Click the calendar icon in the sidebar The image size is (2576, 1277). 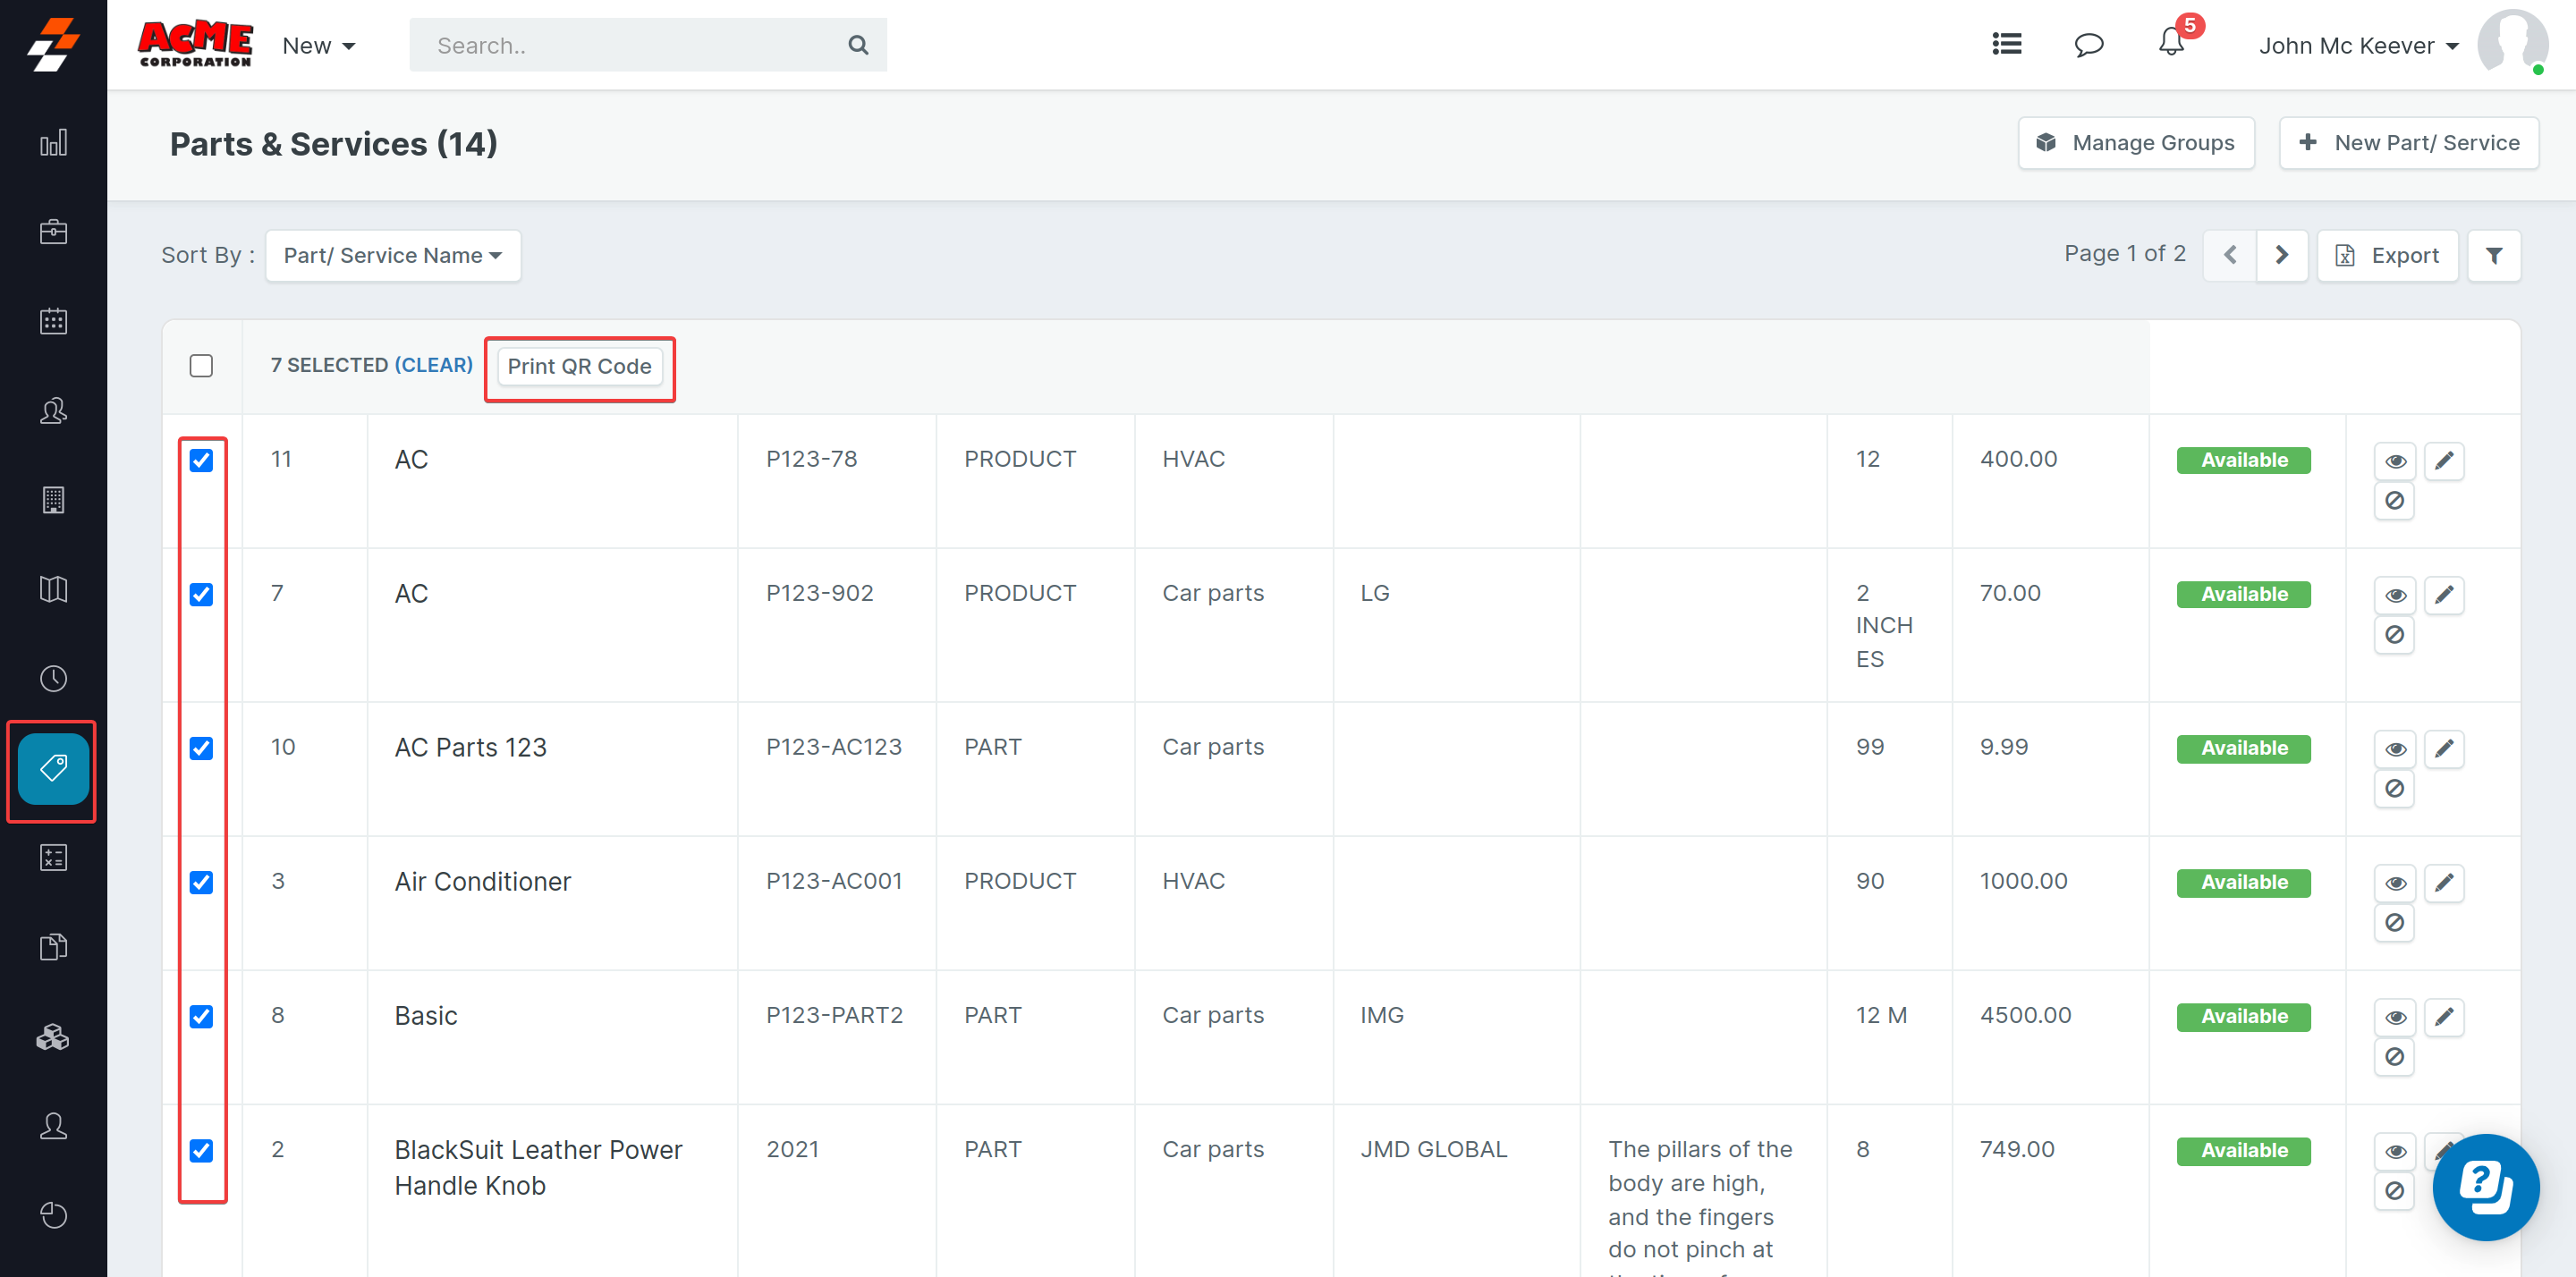[53, 321]
